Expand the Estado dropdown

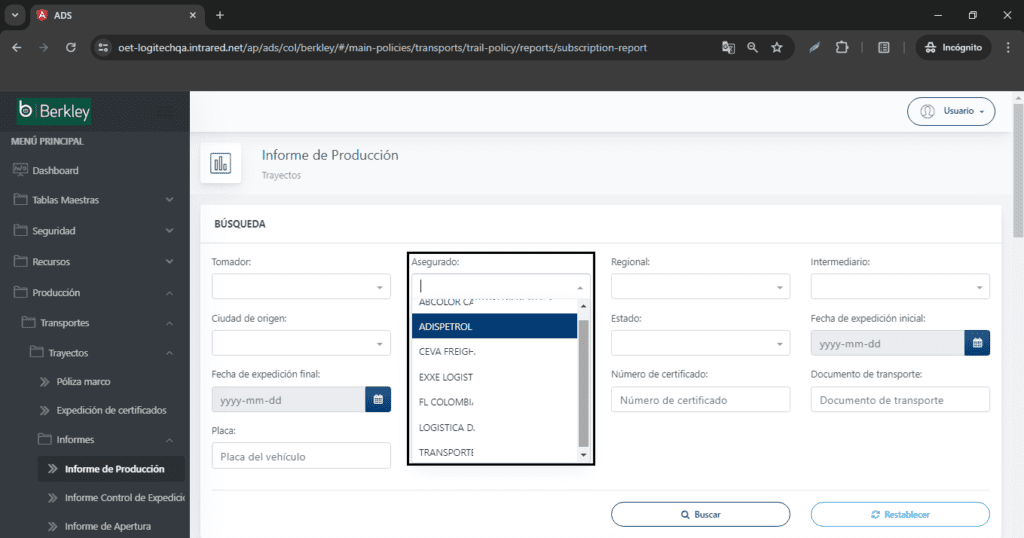(700, 343)
